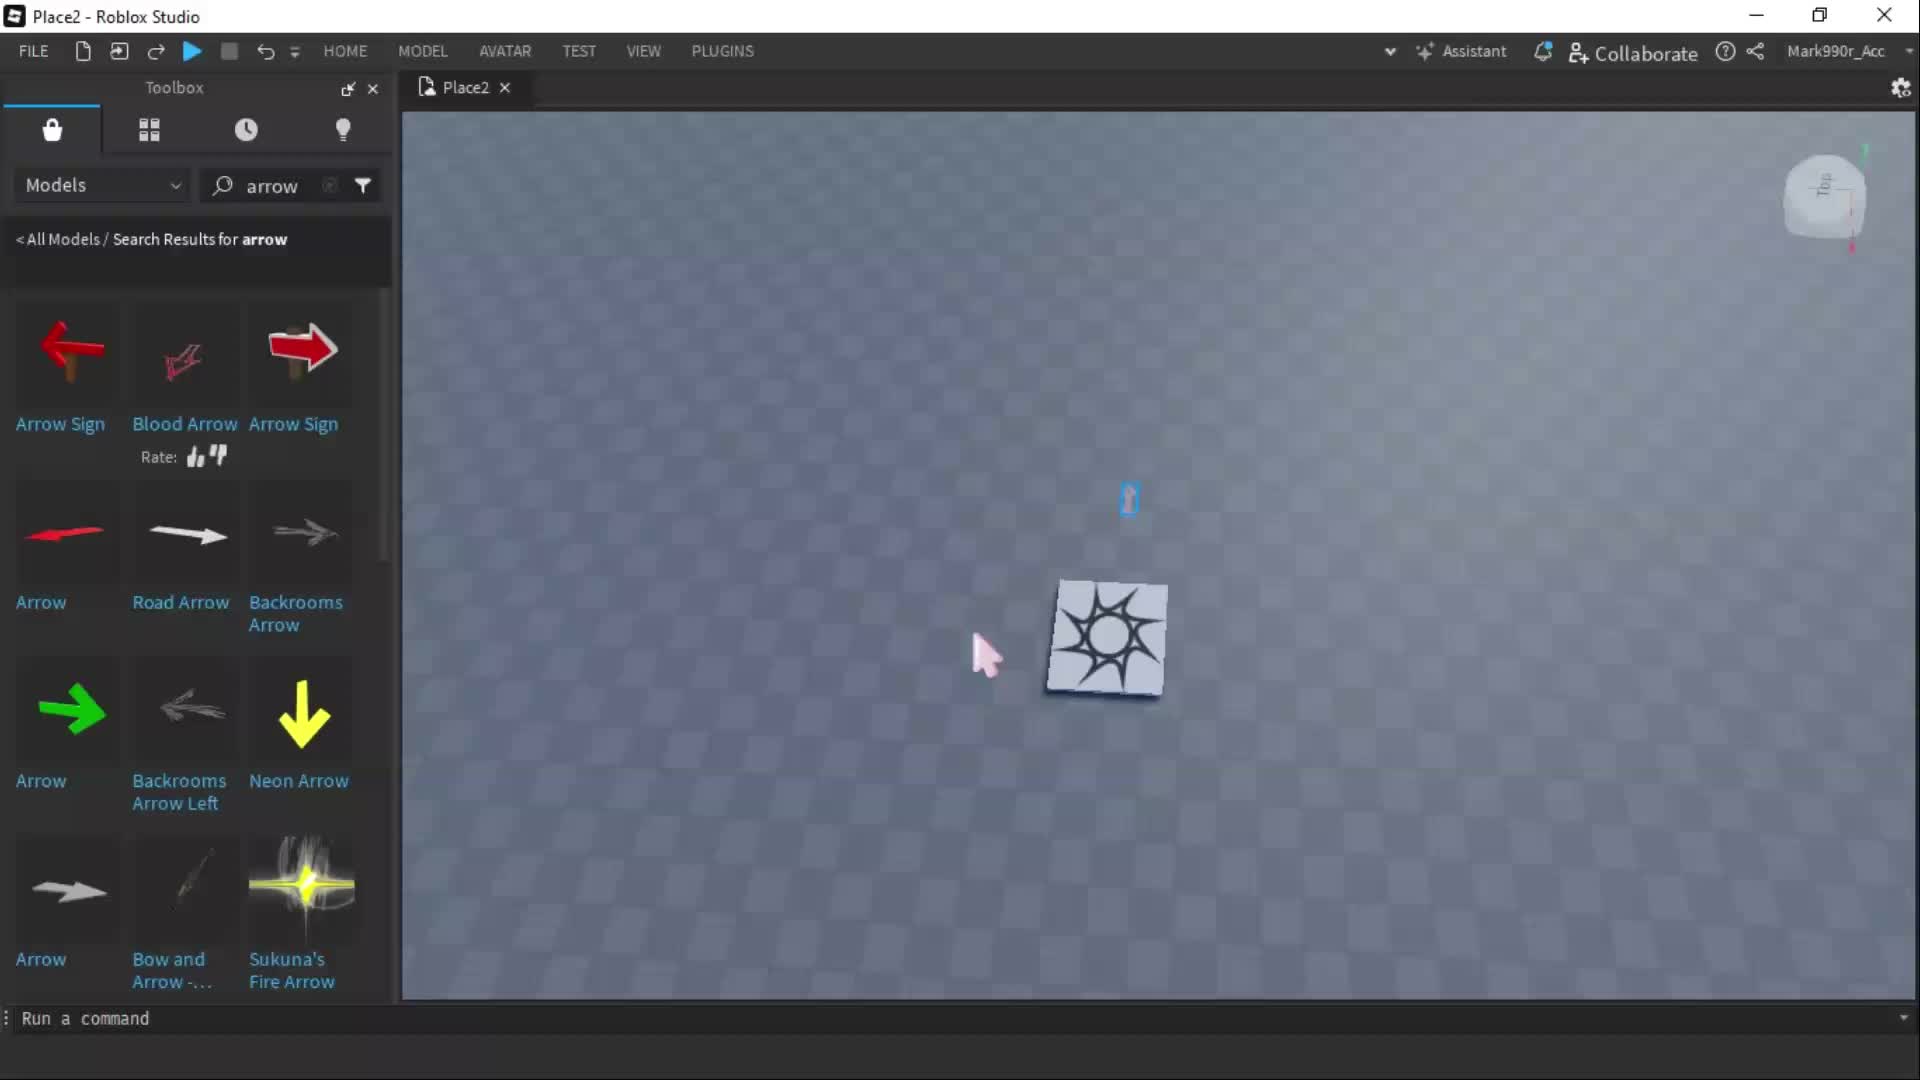Select the spawn location sun pad

(x=1107, y=637)
